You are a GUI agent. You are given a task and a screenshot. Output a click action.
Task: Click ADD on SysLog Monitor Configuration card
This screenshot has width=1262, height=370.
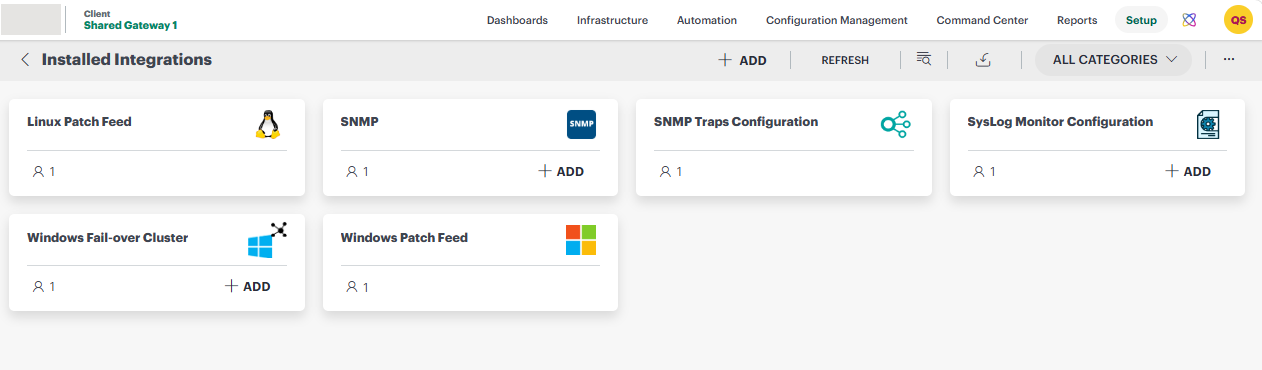[1188, 172]
